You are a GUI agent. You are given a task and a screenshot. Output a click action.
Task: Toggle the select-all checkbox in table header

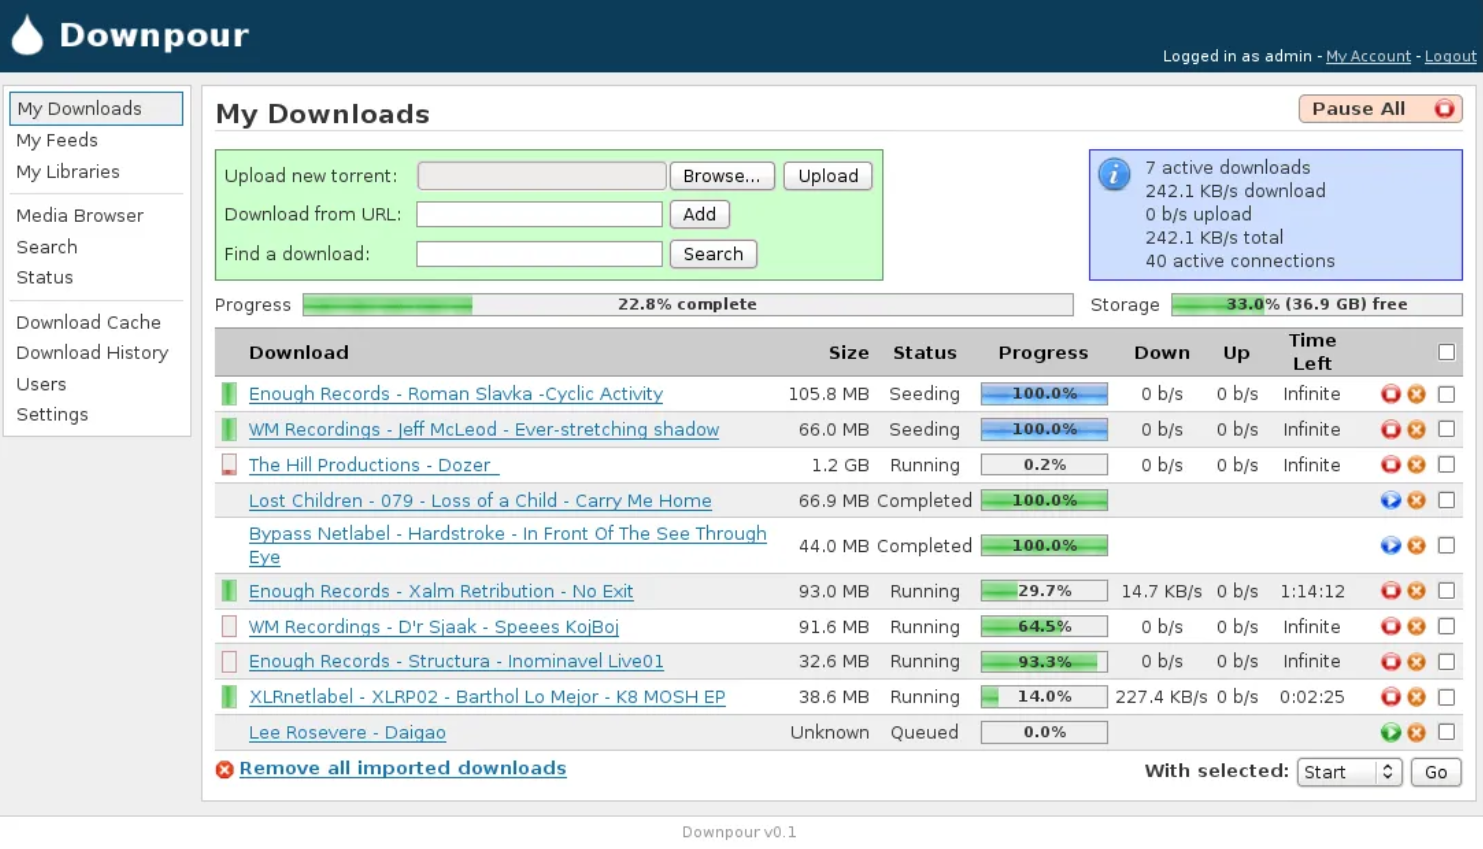[1446, 352]
